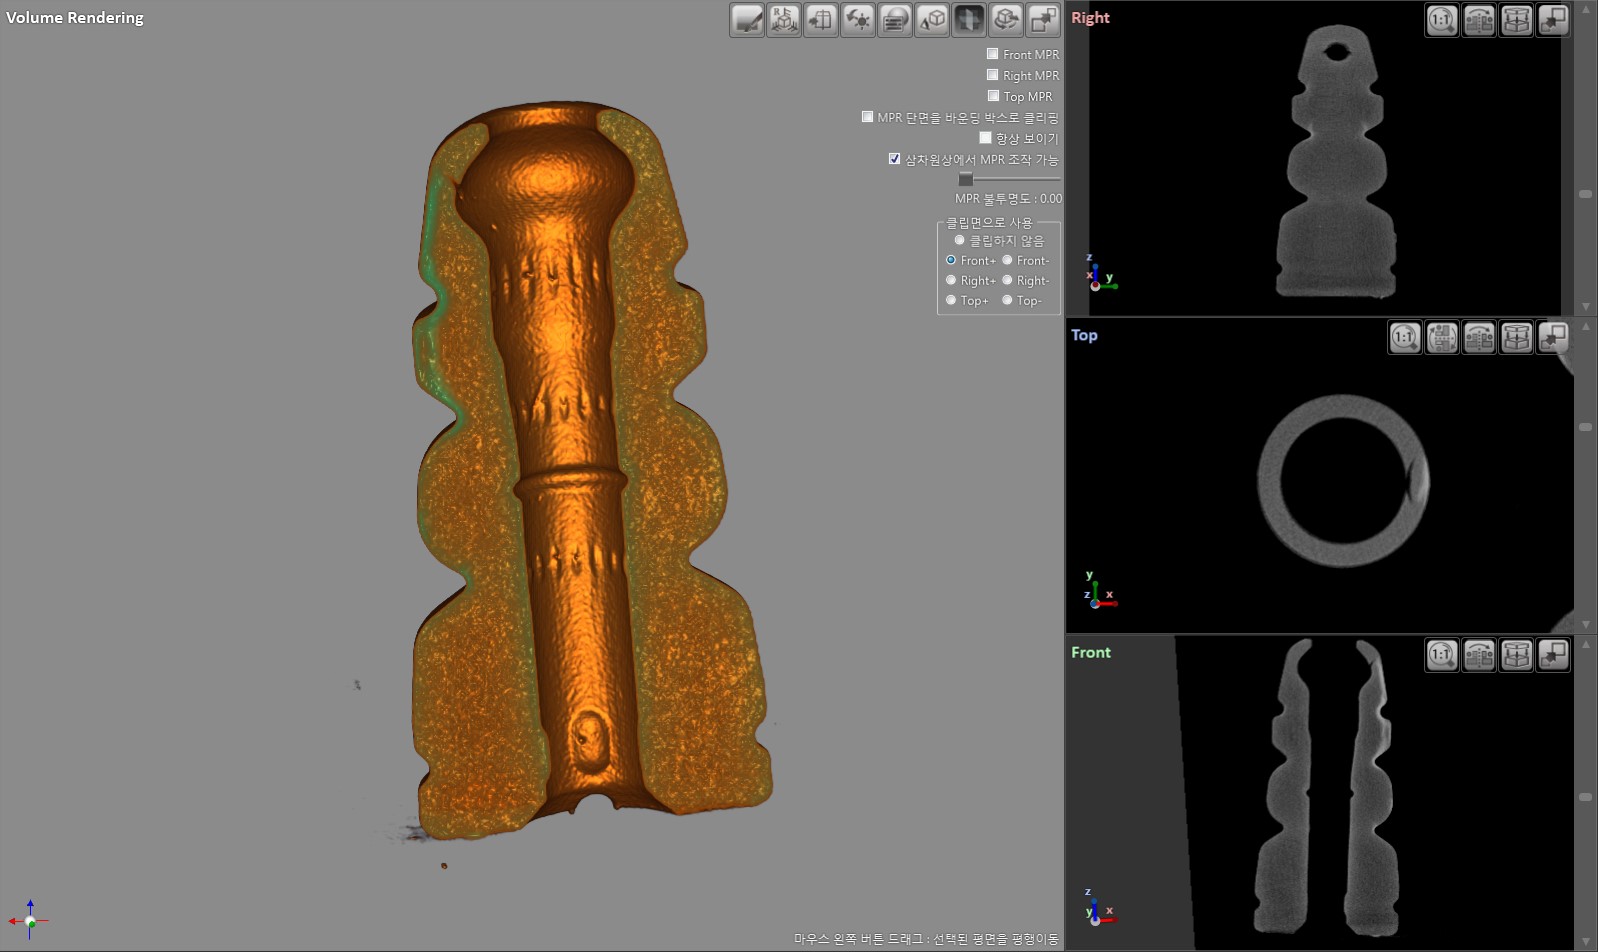1598x952 pixels.
Task: Maximize the Front view with its expand icon
Action: point(1553,655)
